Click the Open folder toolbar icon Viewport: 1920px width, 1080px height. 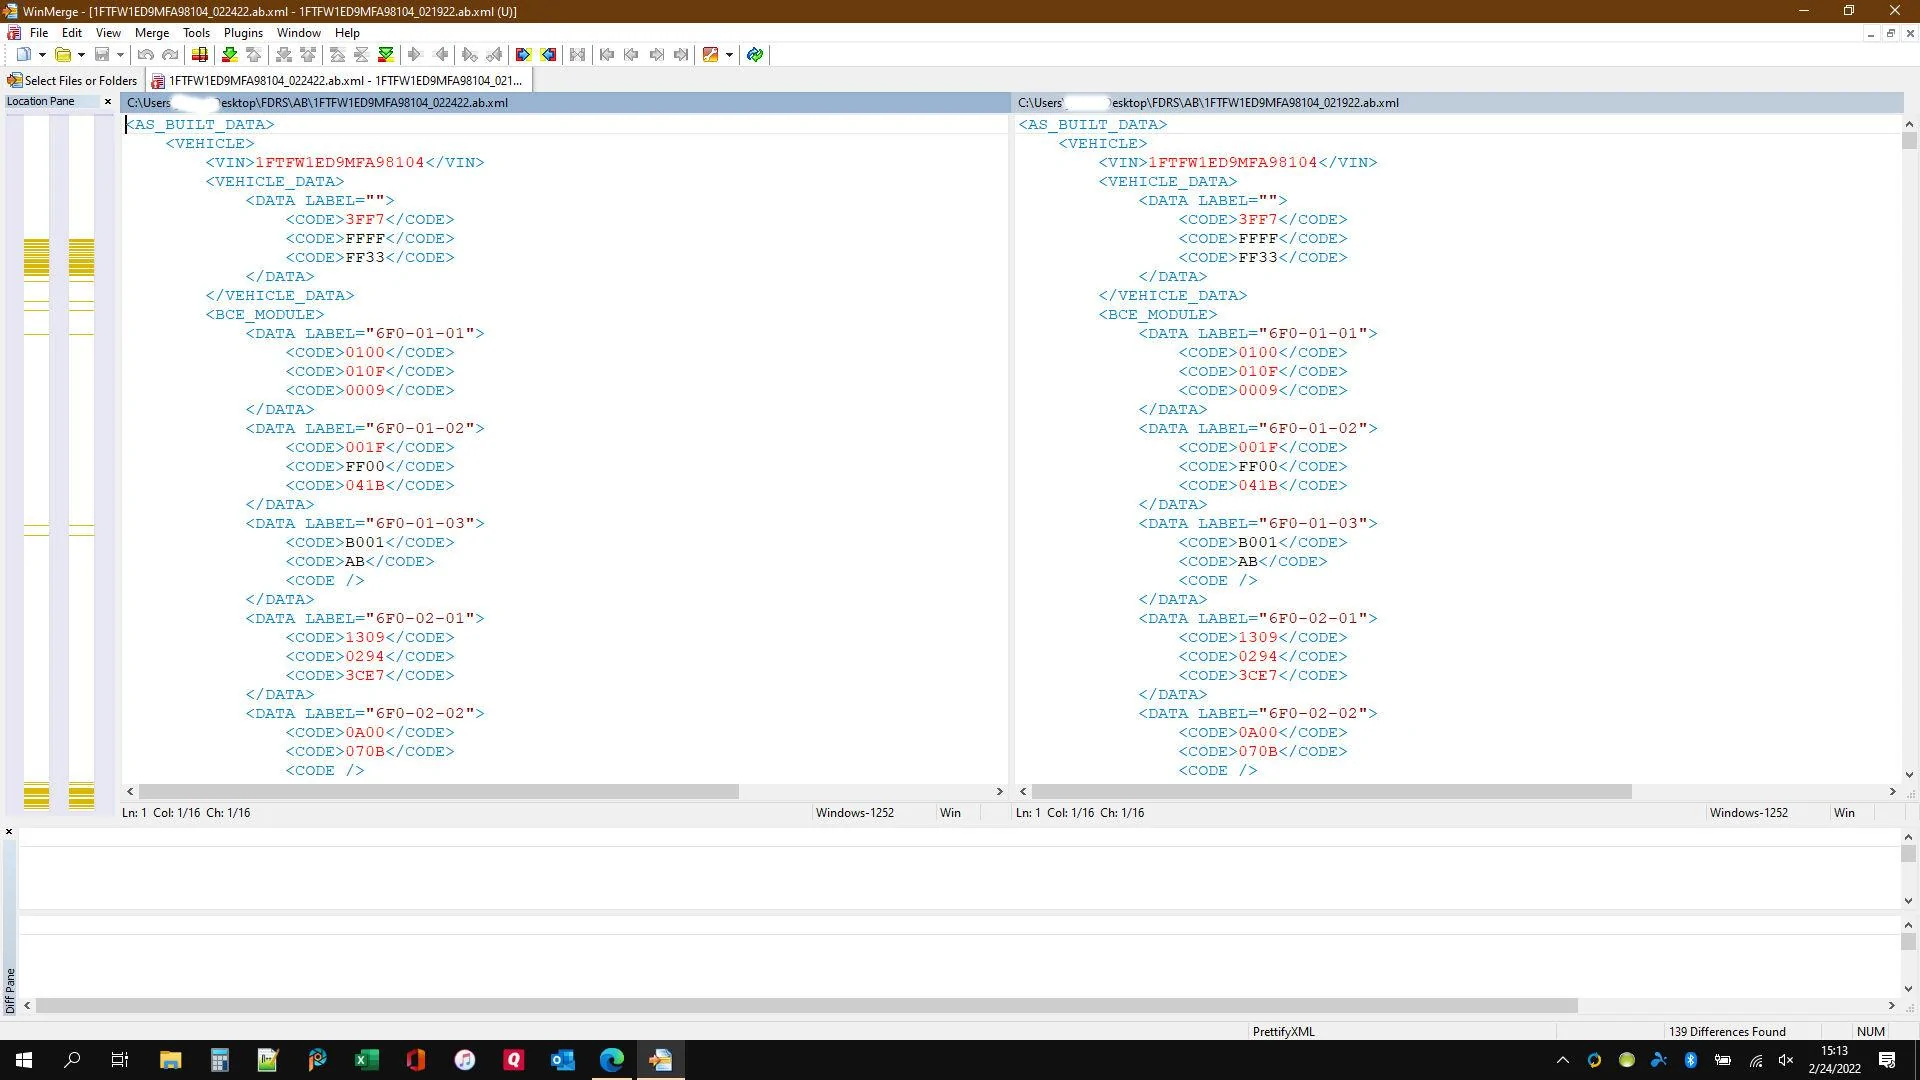tap(63, 55)
